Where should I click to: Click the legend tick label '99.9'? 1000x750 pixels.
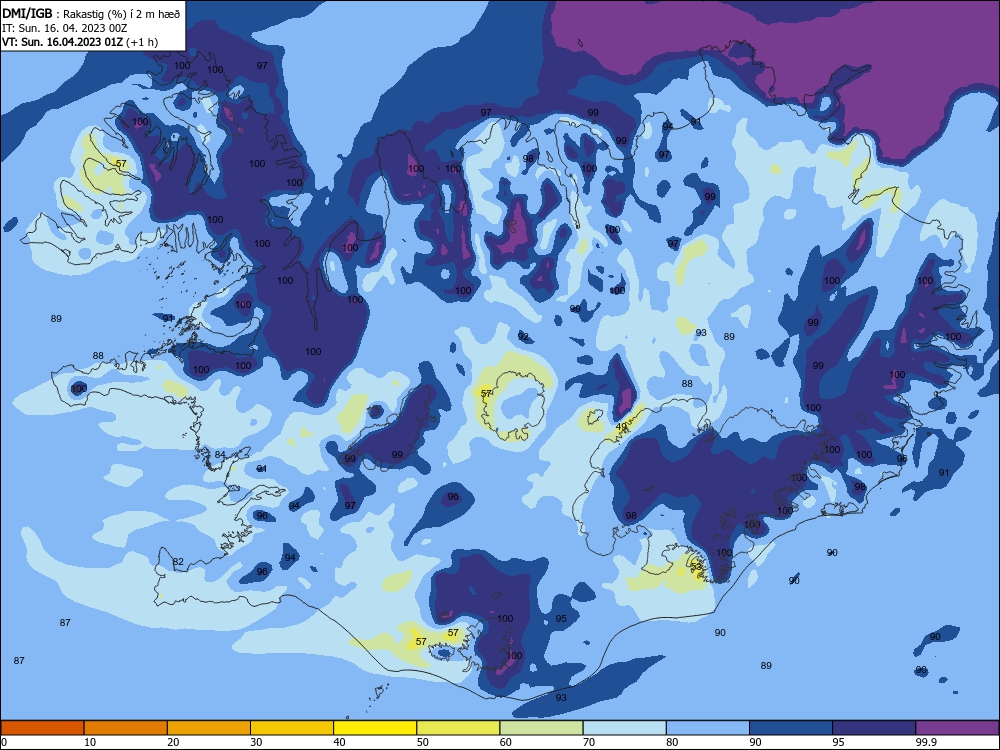(926, 742)
